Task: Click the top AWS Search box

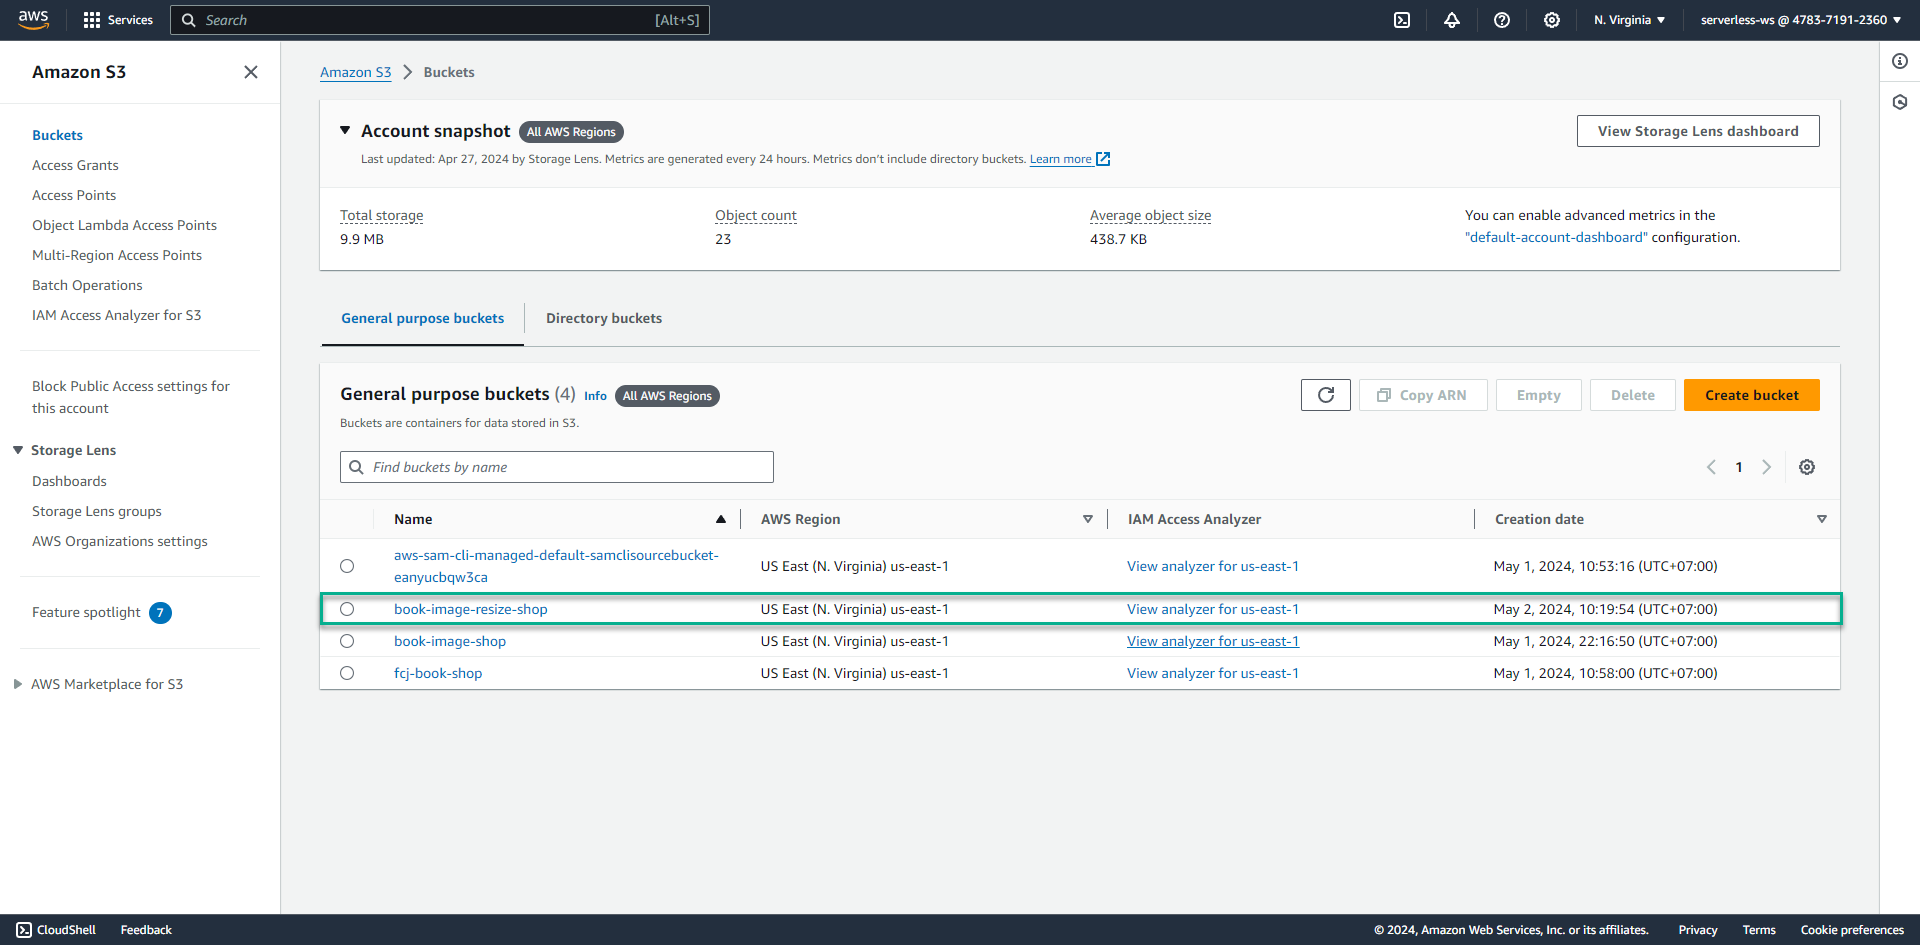Action: (440, 20)
